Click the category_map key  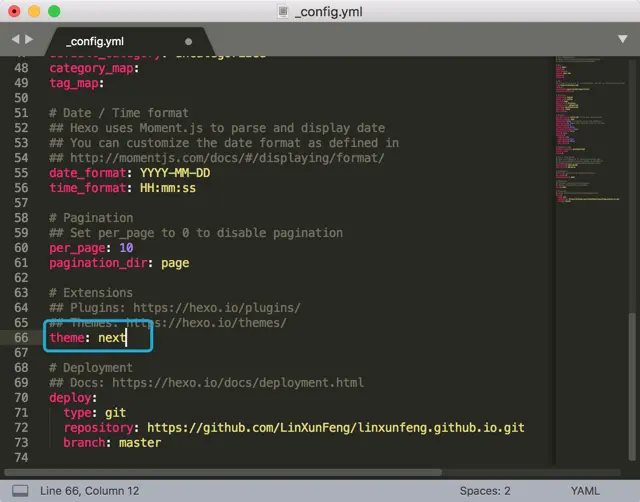point(91,69)
